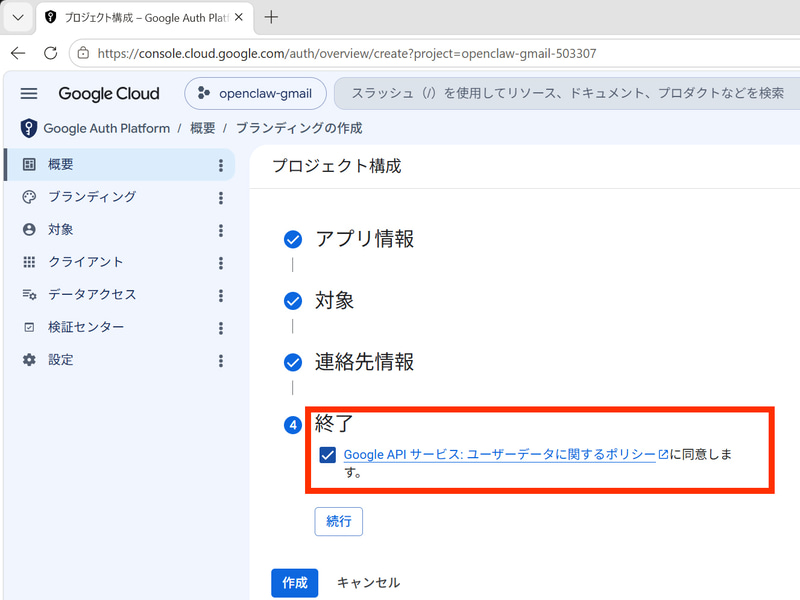Image resolution: width=800 pixels, height=600 pixels.
Task: Open Google Auth Platform breadcrumb link
Action: [x=107, y=128]
